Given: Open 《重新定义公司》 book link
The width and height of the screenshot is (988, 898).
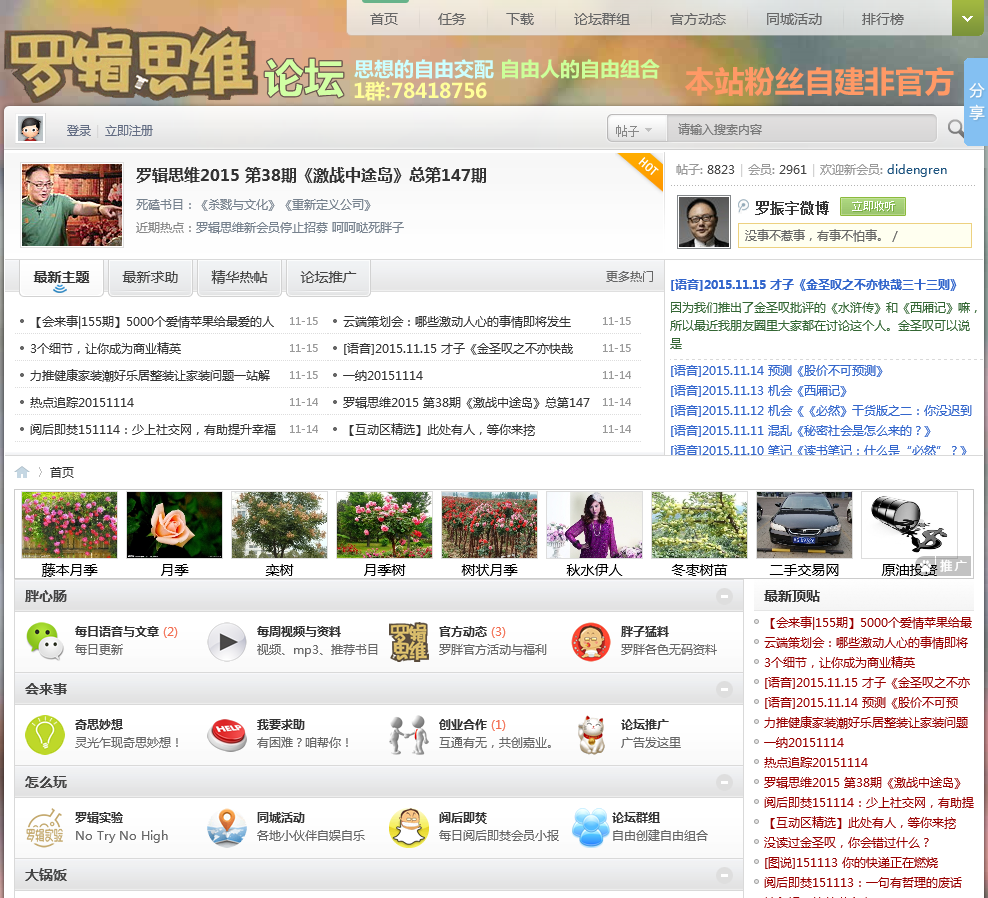Looking at the screenshot, I should [328, 205].
